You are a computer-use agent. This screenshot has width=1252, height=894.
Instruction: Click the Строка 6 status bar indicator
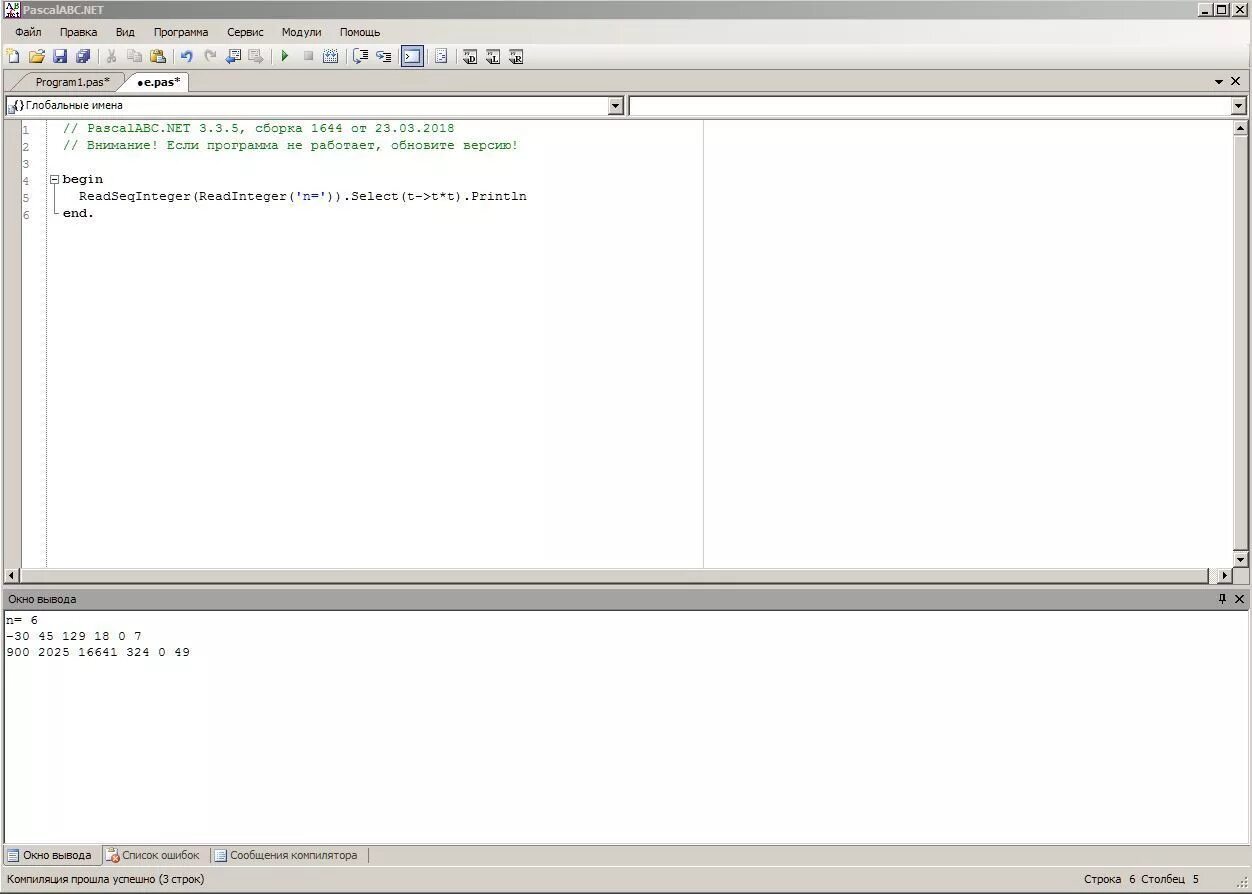[x=1110, y=879]
